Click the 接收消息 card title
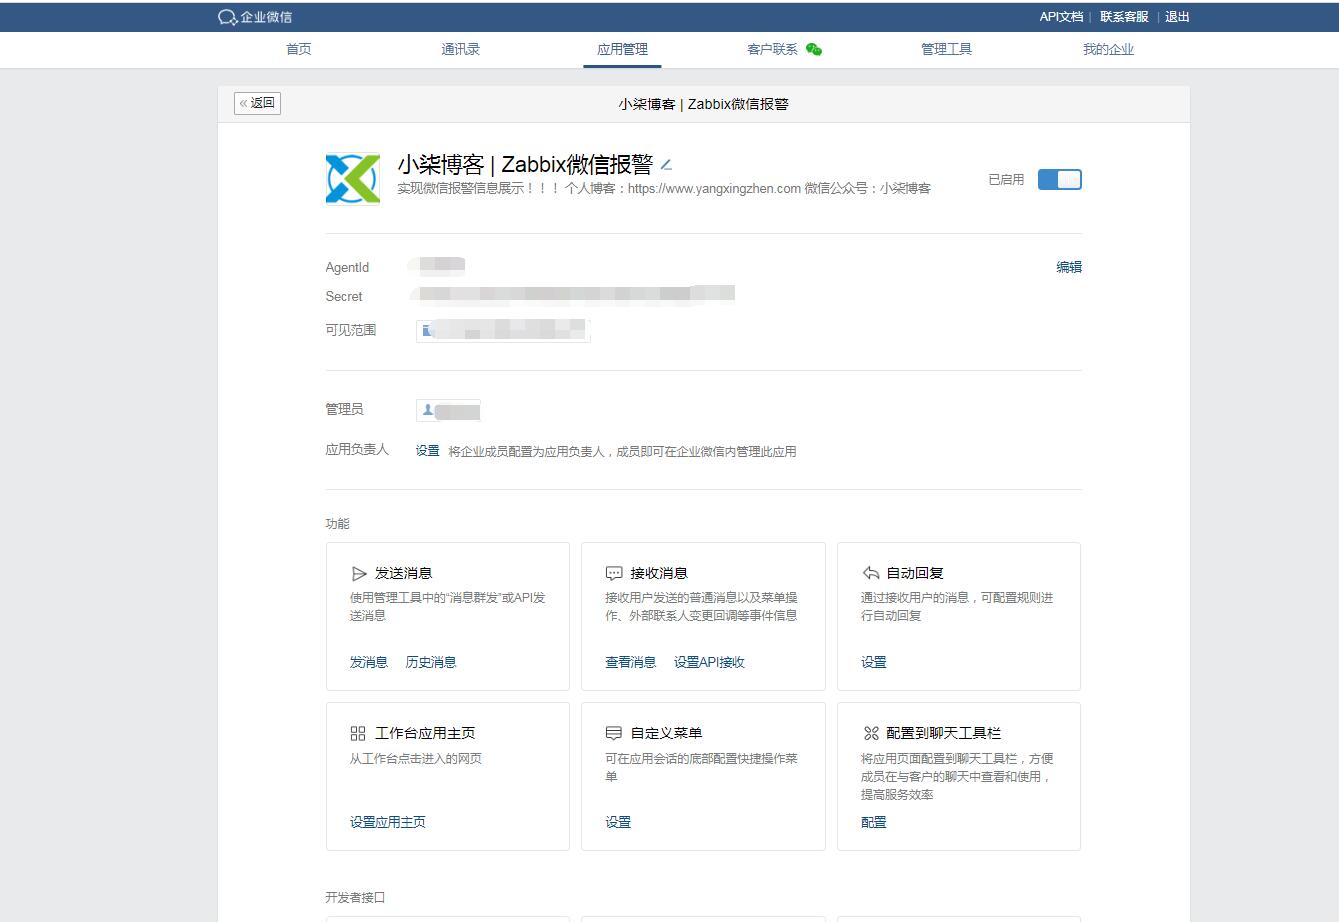 click(659, 573)
